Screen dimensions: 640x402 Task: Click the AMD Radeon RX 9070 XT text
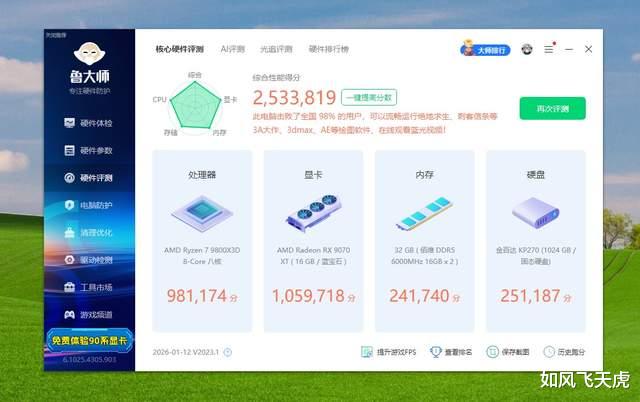pos(313,255)
